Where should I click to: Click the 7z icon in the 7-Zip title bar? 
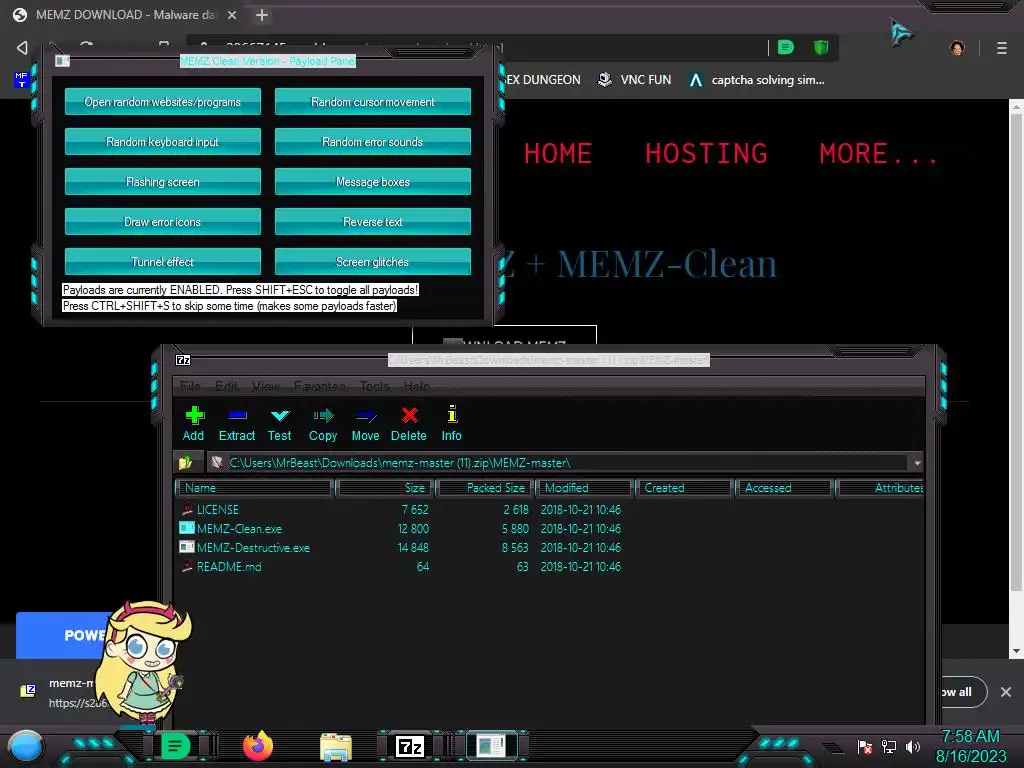184,360
